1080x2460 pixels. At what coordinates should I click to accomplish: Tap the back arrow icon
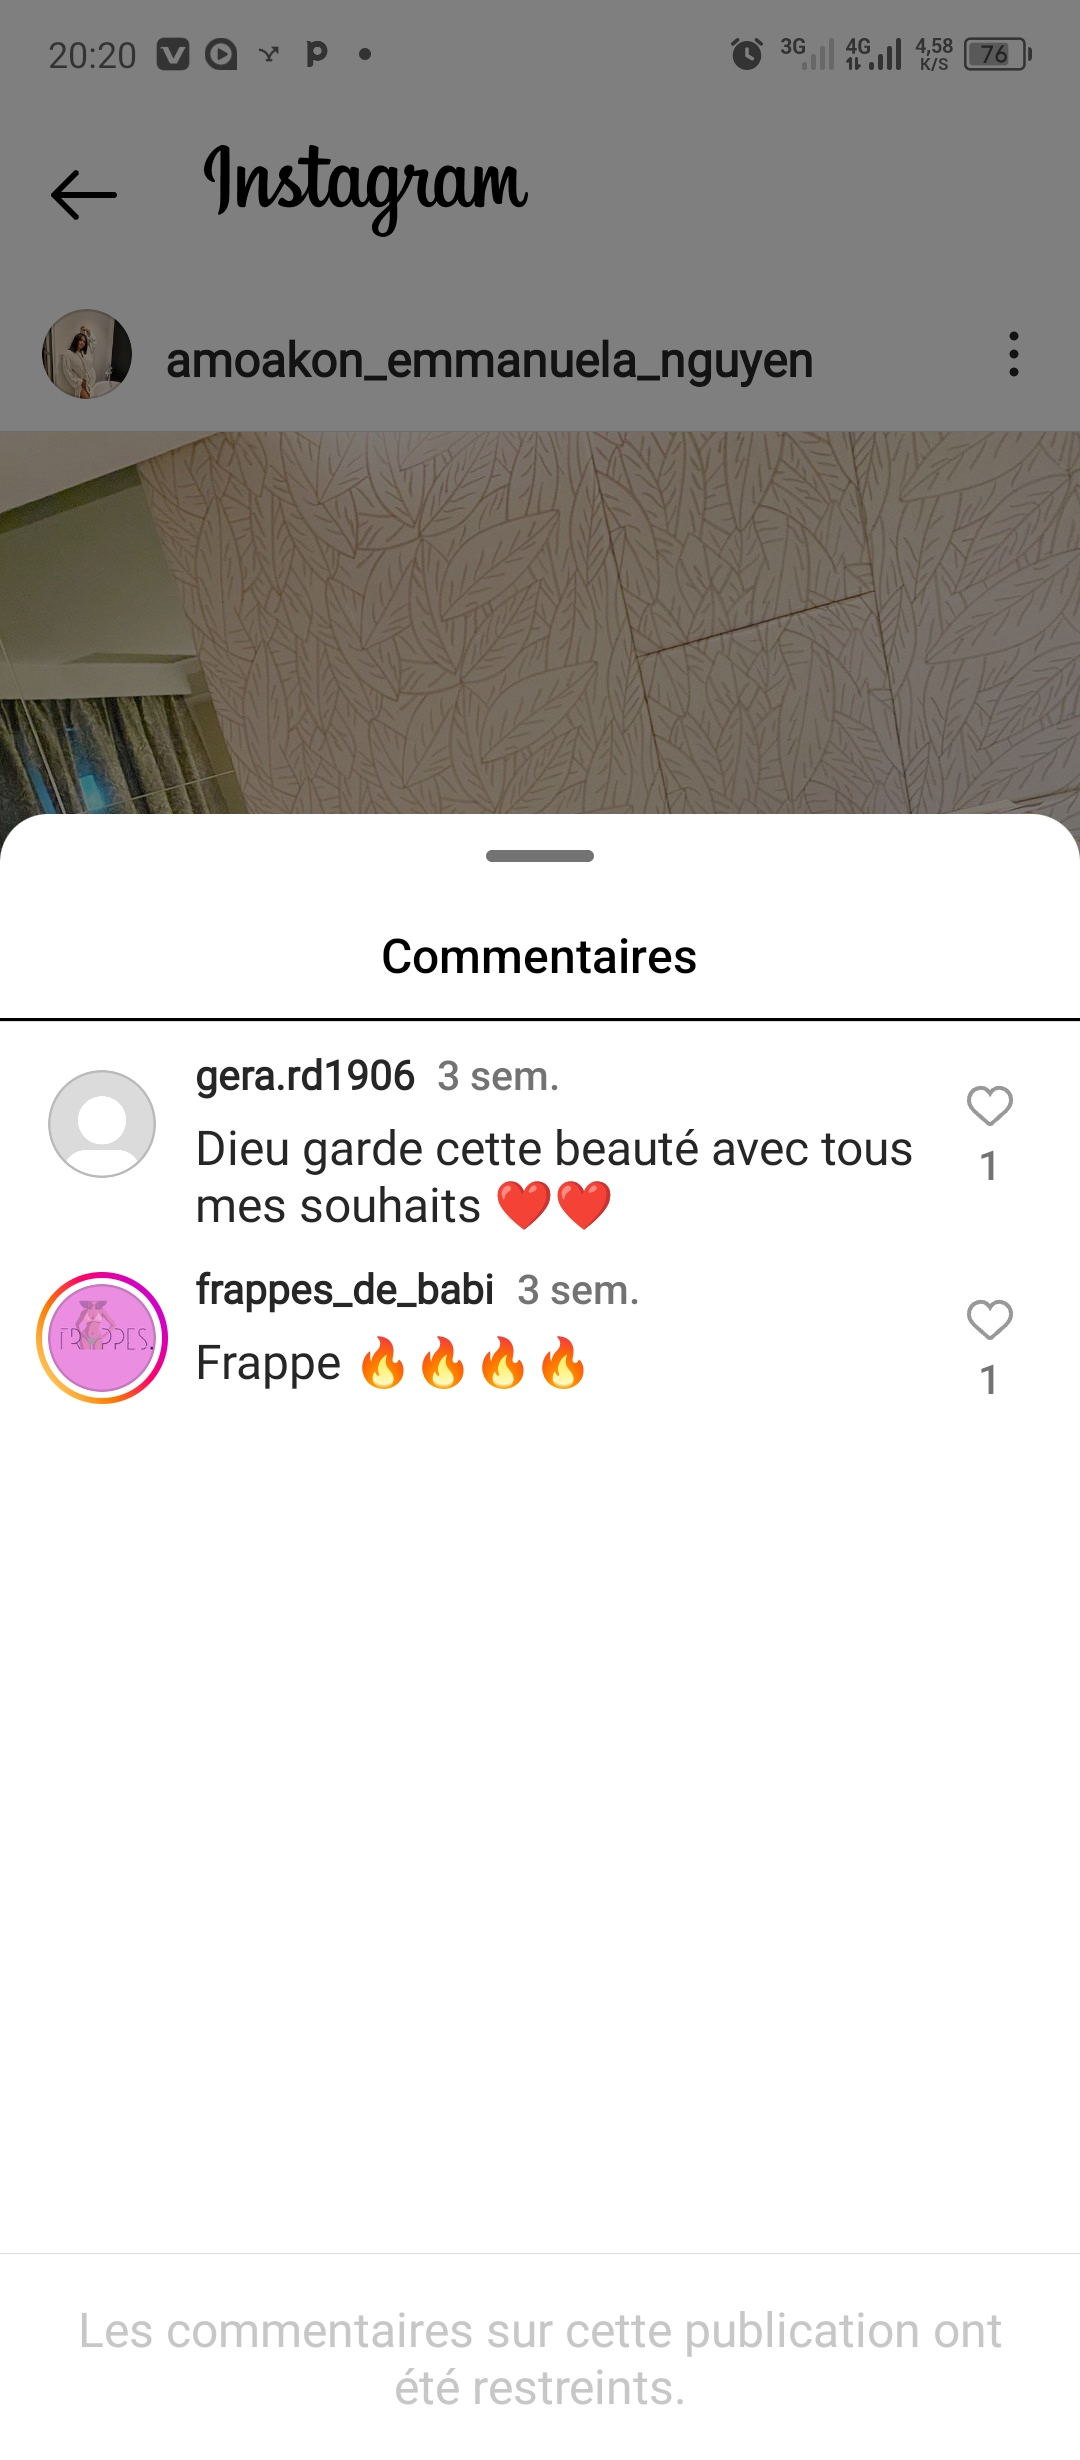pyautogui.click(x=84, y=194)
